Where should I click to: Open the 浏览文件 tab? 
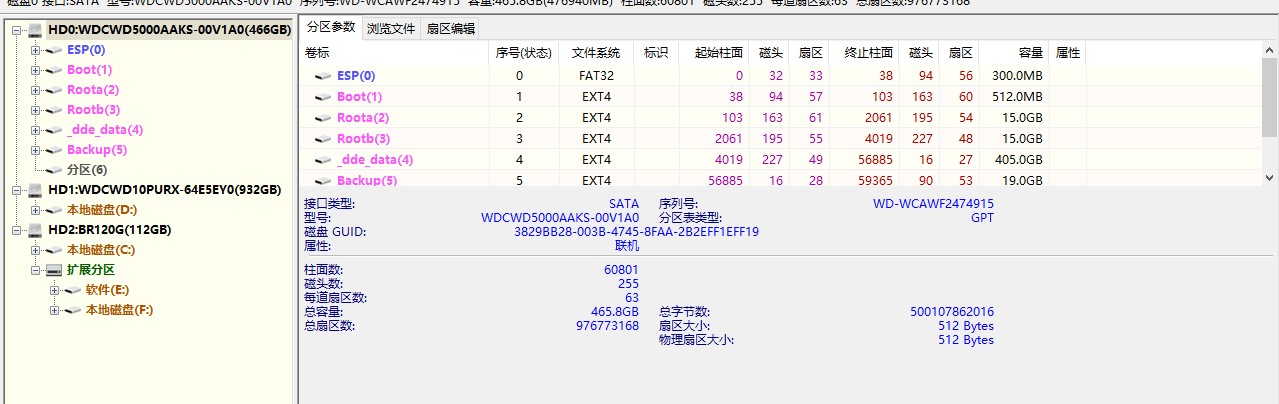391,29
